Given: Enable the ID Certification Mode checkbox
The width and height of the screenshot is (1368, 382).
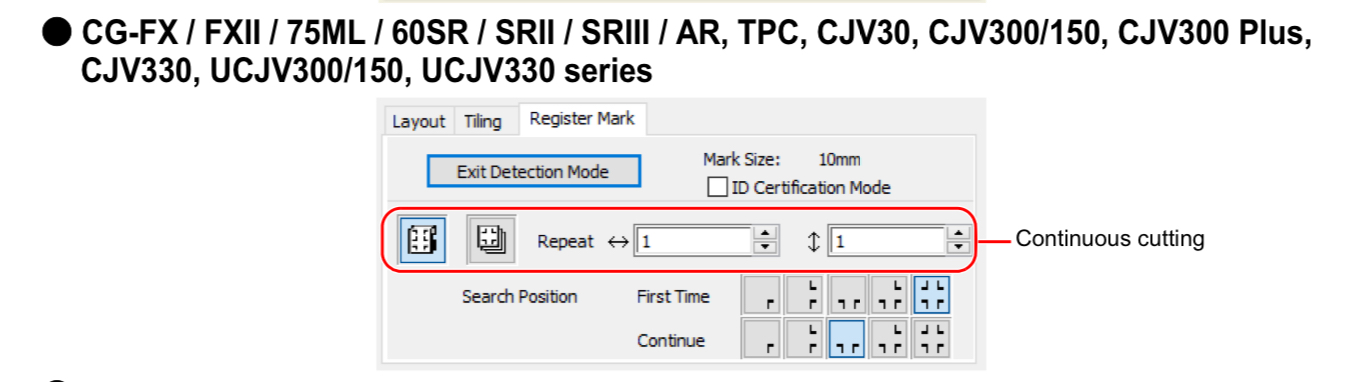Looking at the screenshot, I should point(716,187).
